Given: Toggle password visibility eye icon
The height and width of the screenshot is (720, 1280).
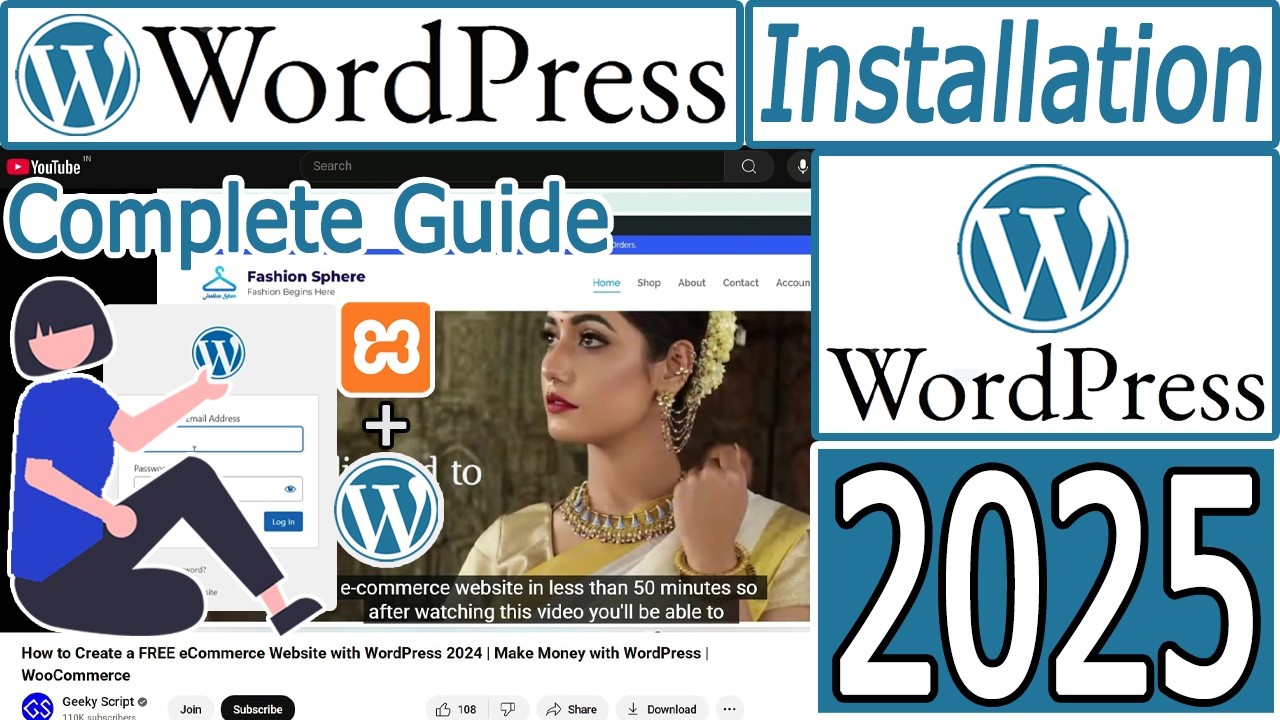Looking at the screenshot, I should (290, 489).
